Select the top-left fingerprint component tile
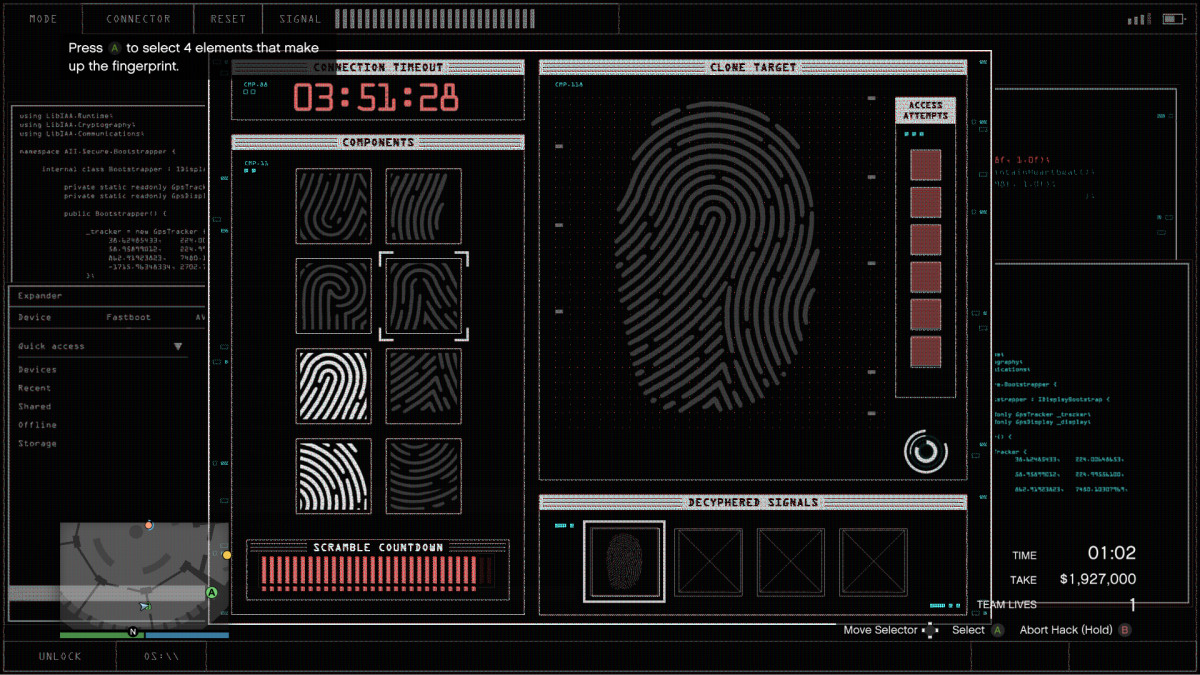The height and width of the screenshot is (675, 1200). 333,206
